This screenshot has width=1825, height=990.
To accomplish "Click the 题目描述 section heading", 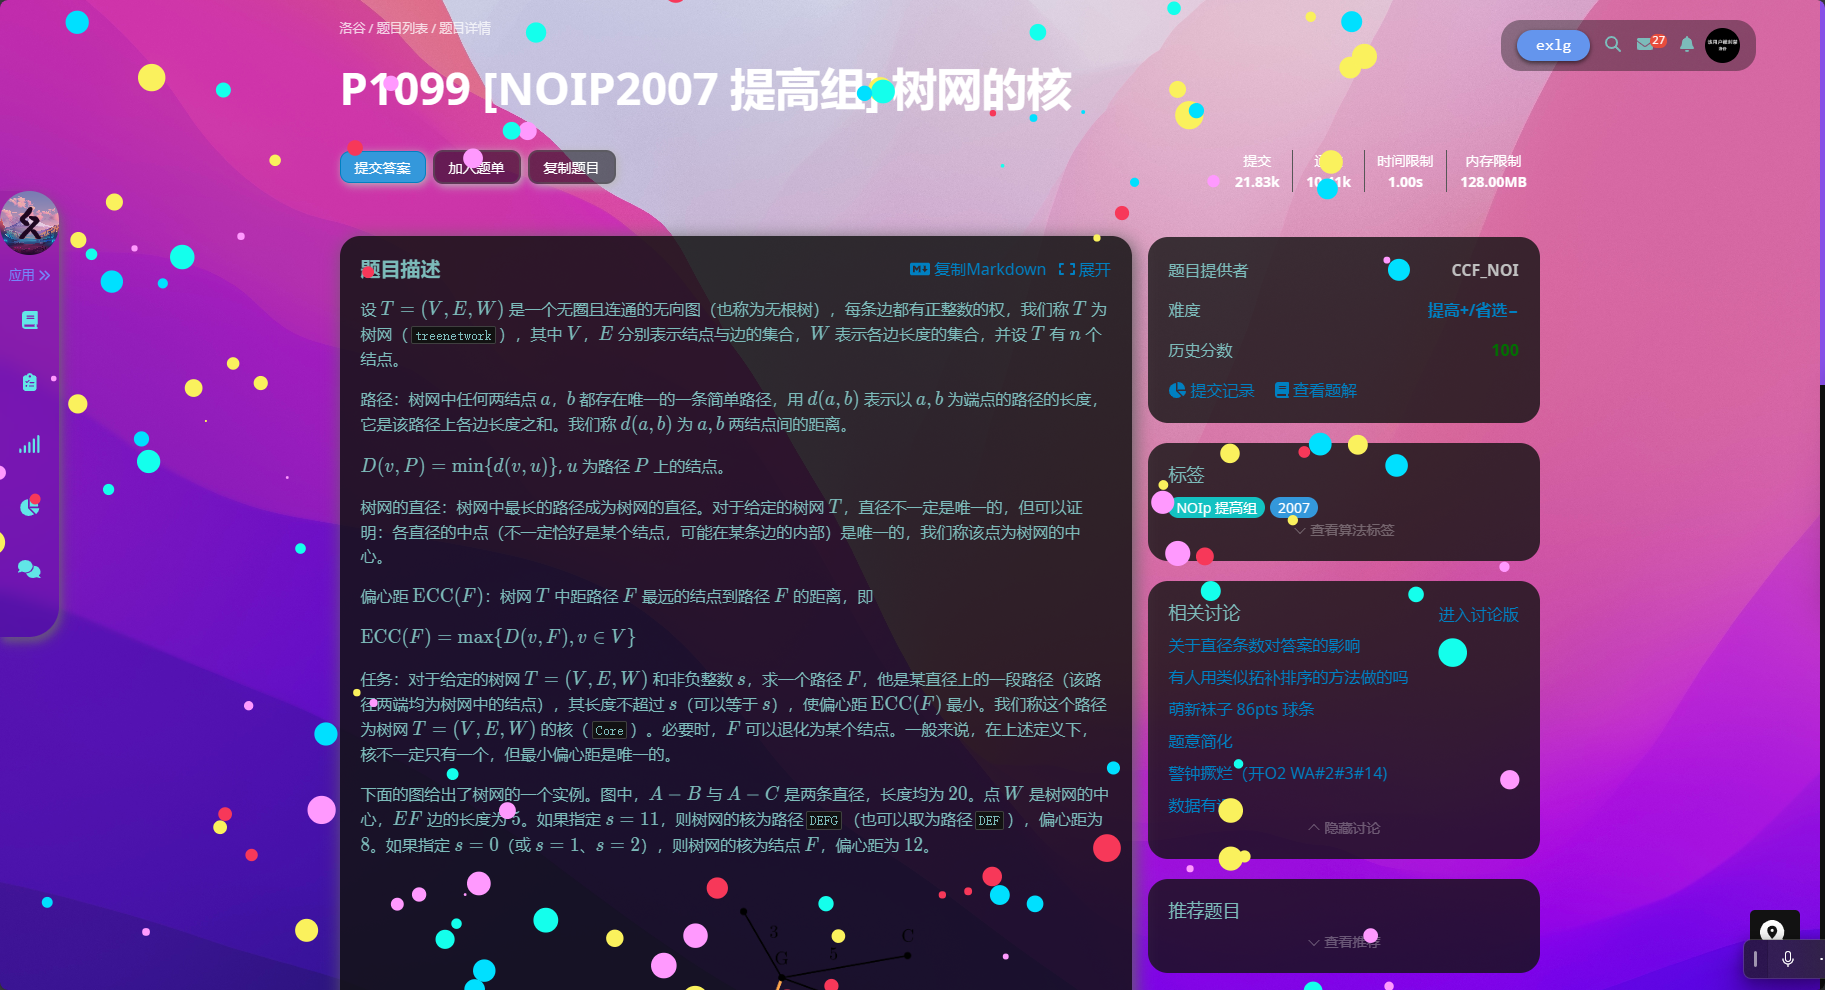I will click(x=400, y=269).
